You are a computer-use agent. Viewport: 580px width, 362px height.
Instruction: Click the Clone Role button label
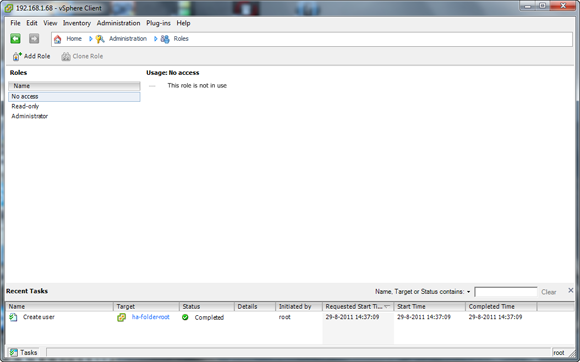[88, 56]
